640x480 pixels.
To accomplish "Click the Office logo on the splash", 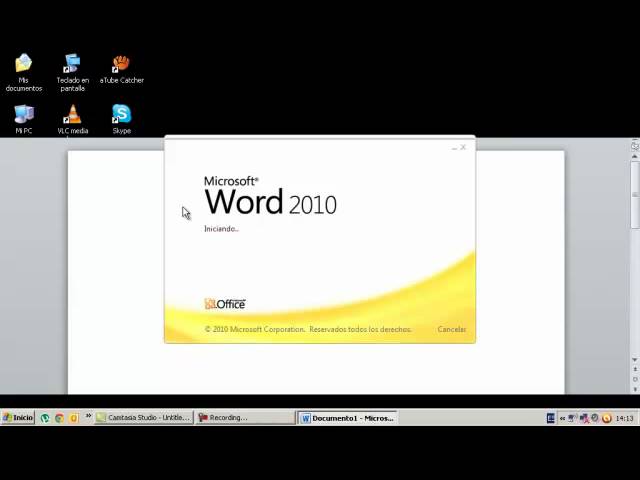I will click(225, 304).
